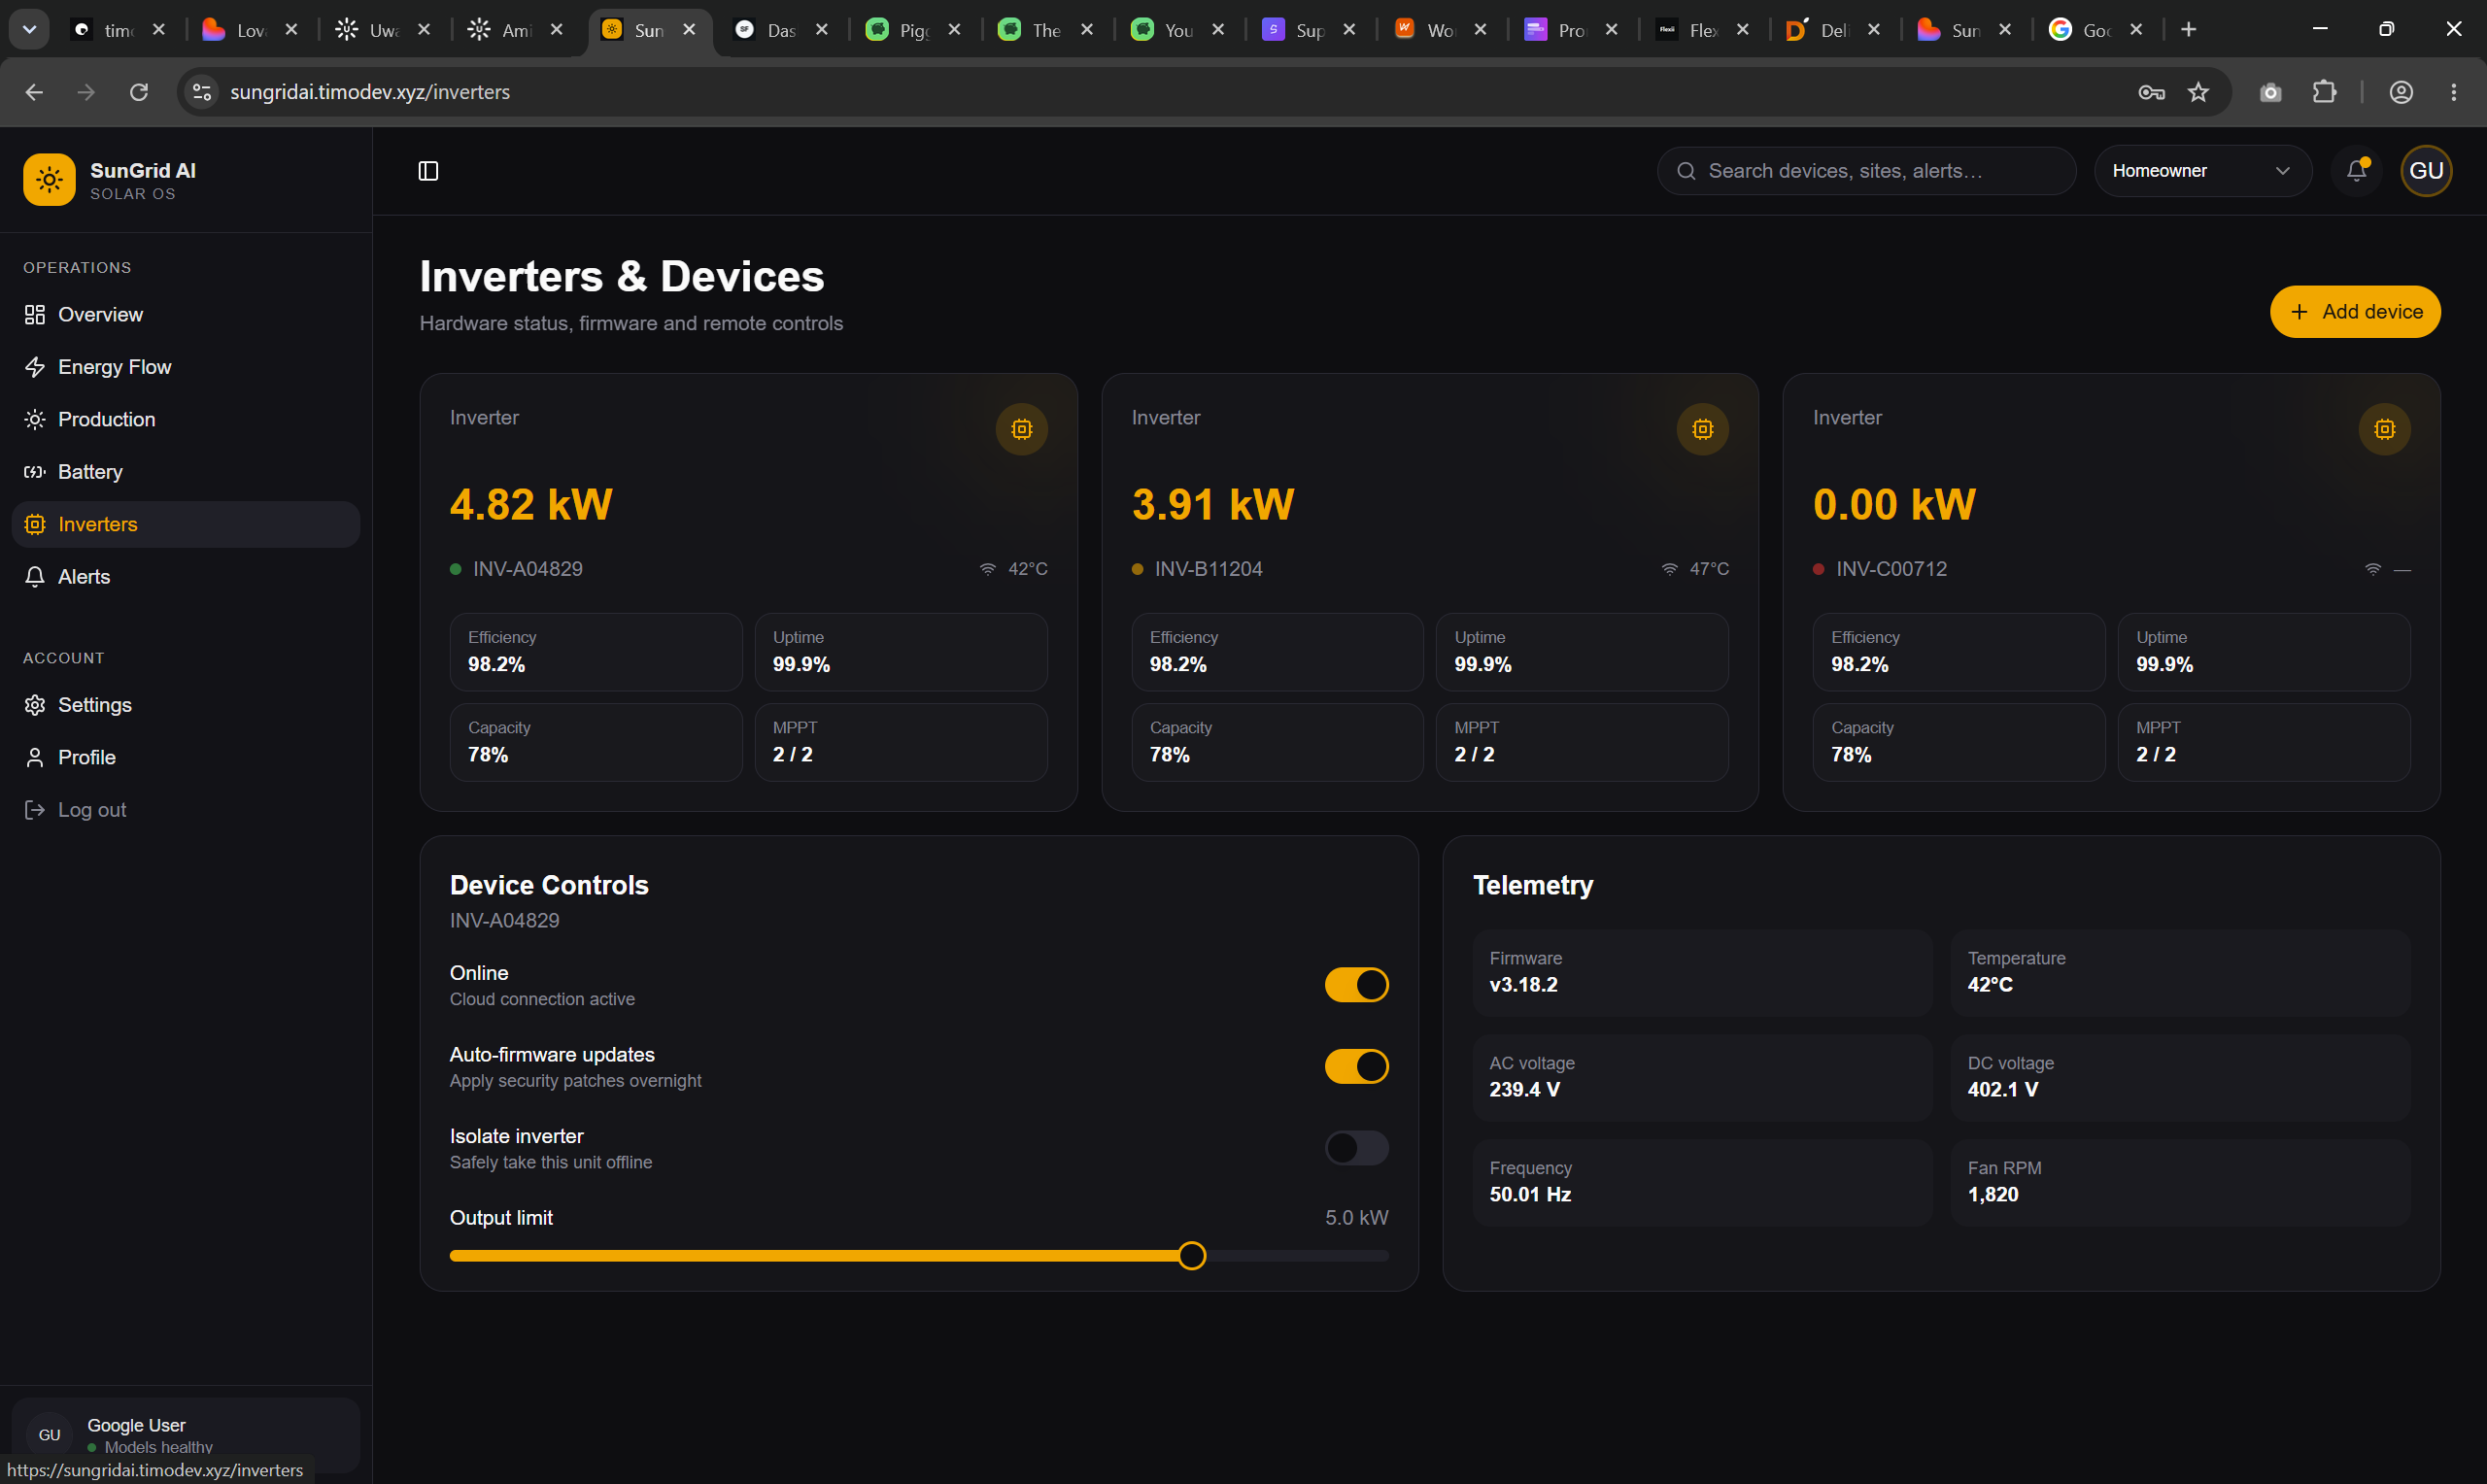Click chip icon on INV-B11204 card
The height and width of the screenshot is (1484, 2487).
tap(1702, 429)
